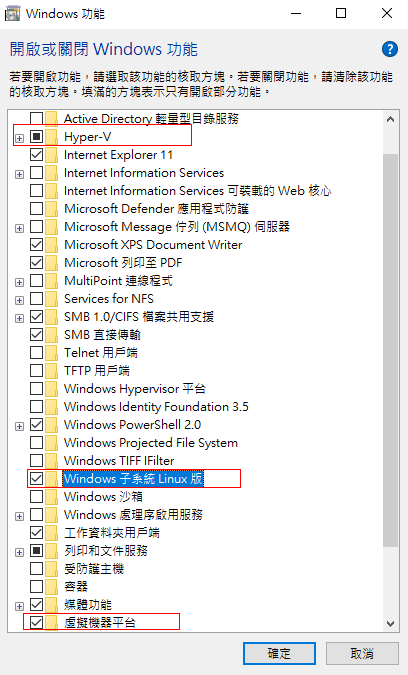This screenshot has height=675, width=408.
Task: Expand the 列印和文件服務 tree node
Action: tap(19, 552)
